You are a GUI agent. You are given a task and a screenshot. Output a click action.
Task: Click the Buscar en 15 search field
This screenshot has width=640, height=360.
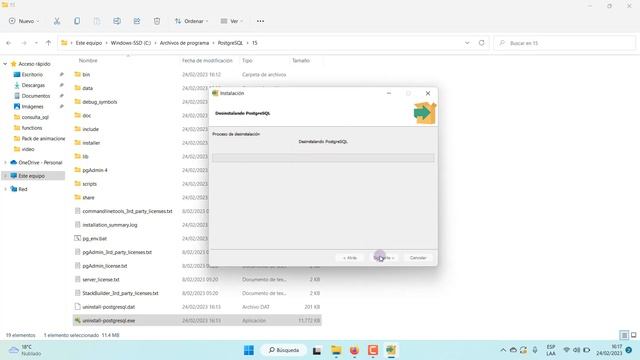tap(565, 43)
